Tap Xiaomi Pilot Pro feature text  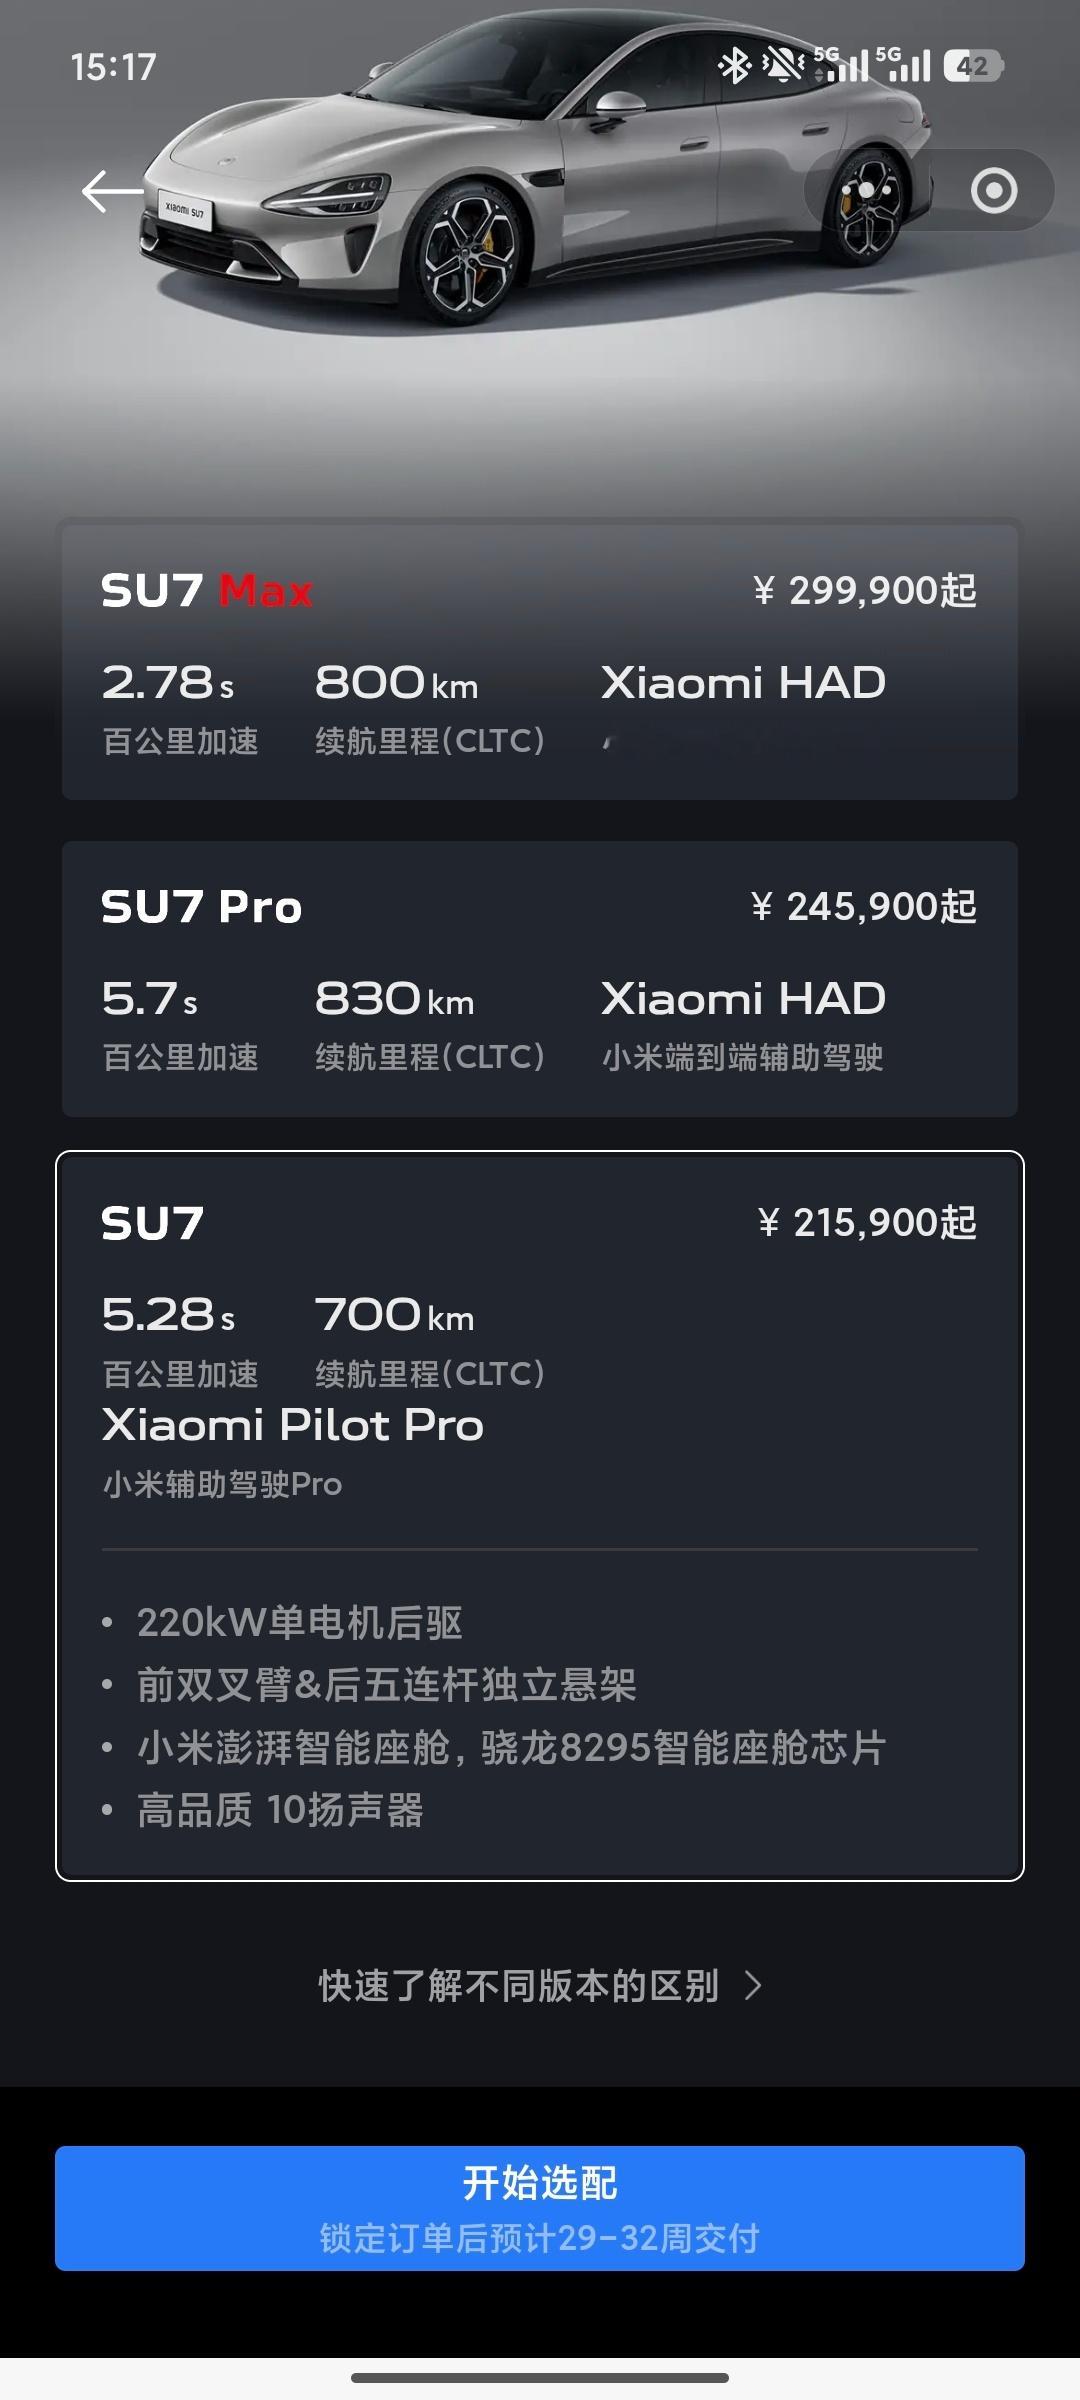(292, 1425)
